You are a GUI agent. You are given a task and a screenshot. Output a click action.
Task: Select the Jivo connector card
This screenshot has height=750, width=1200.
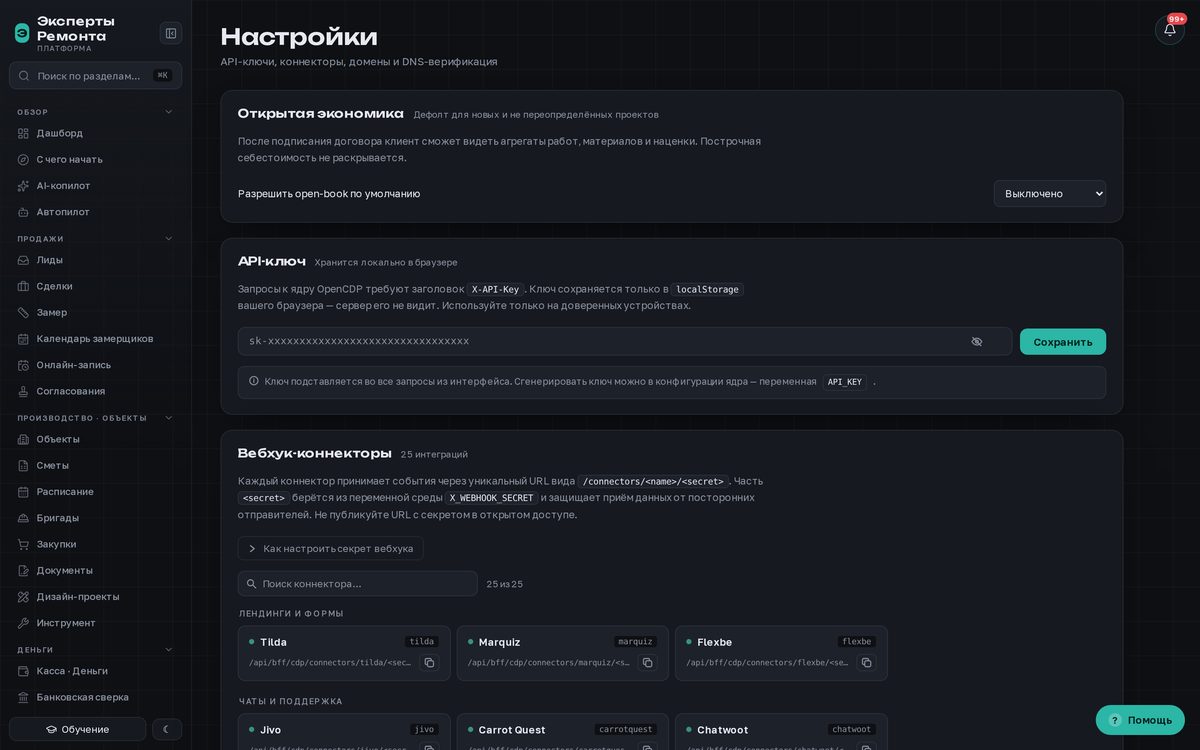click(x=344, y=732)
